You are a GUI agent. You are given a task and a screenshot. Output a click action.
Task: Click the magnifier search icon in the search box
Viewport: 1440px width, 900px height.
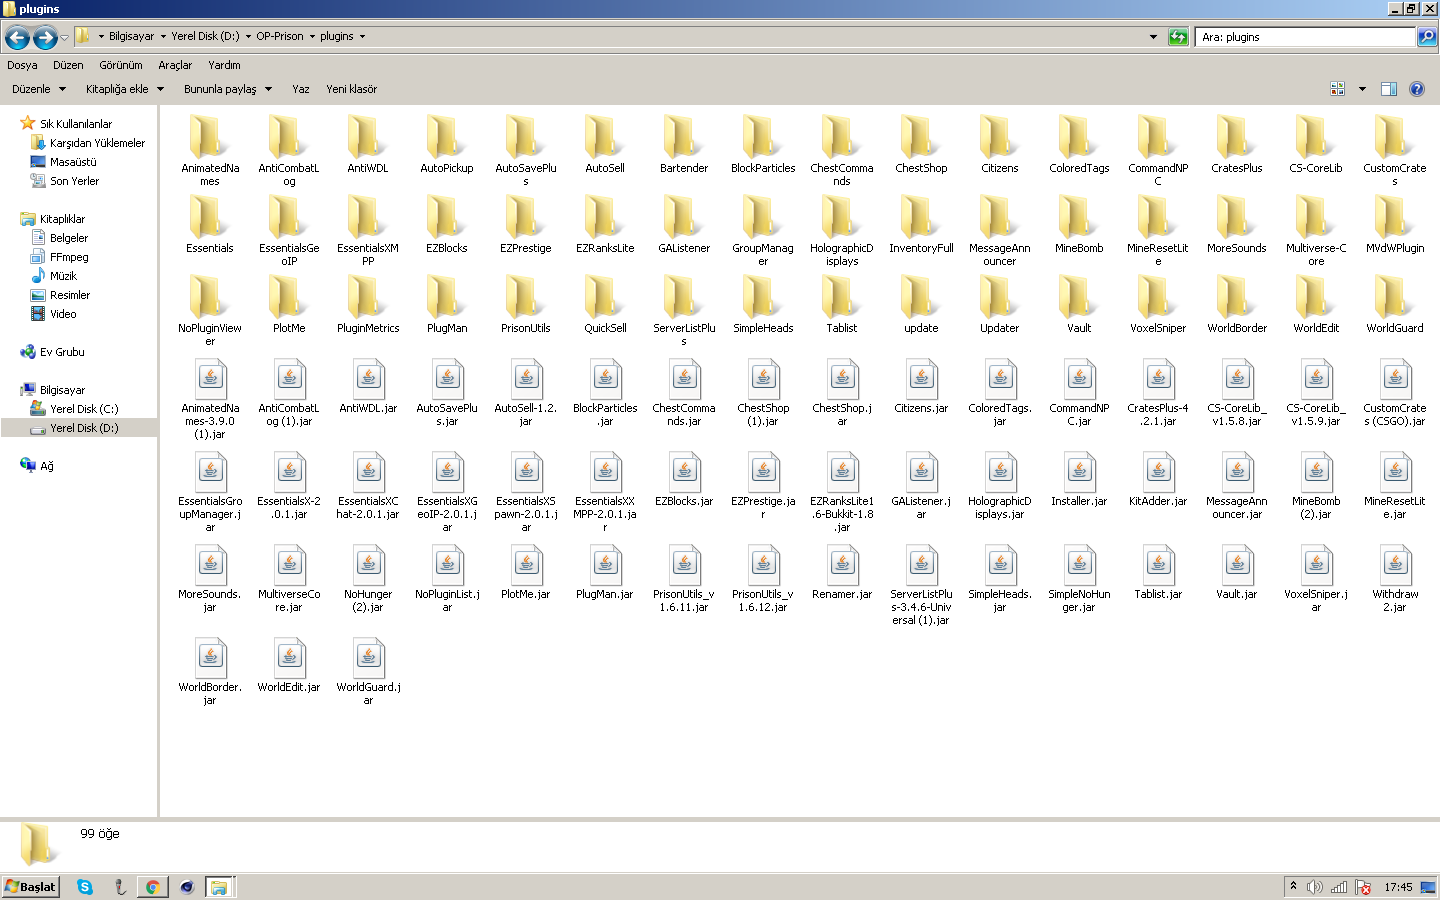pyautogui.click(x=1427, y=37)
